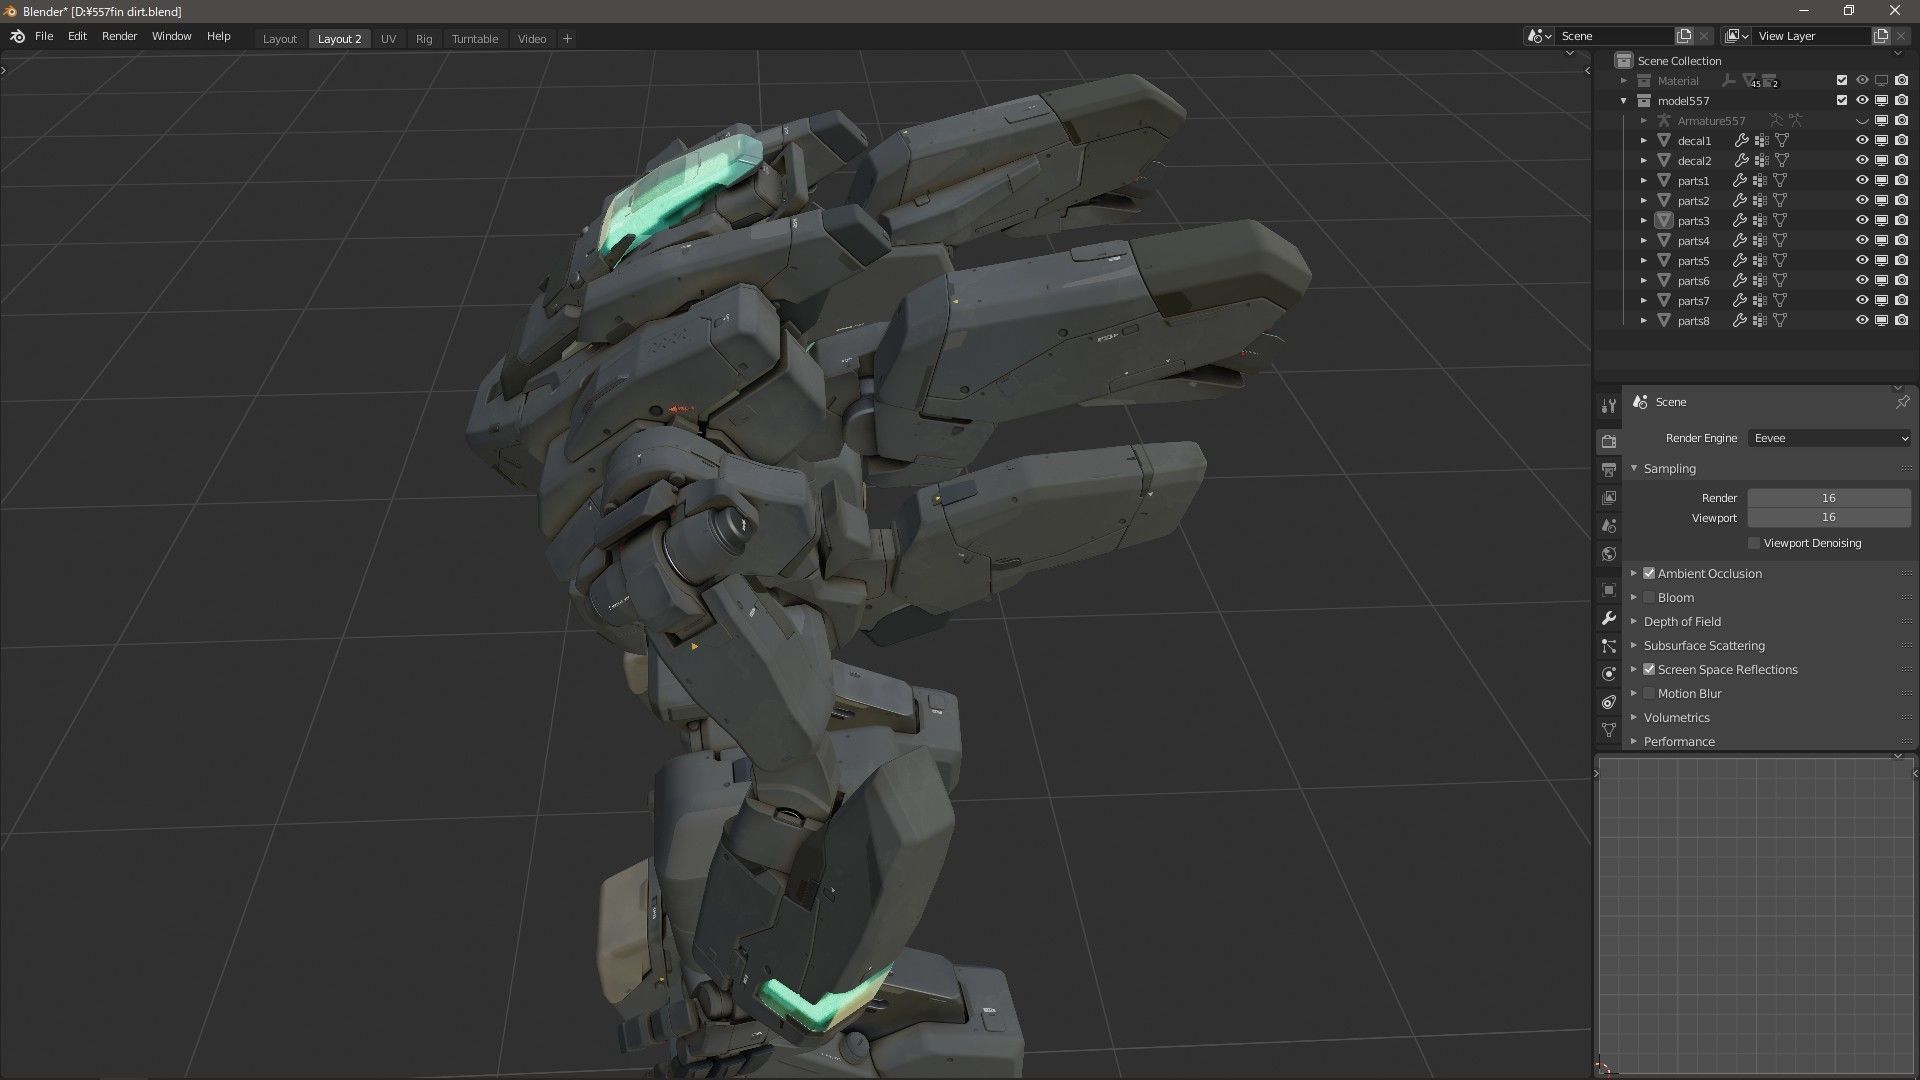This screenshot has height=1080, width=1920.
Task: Switch to the Rig workspace tab
Action: click(424, 38)
